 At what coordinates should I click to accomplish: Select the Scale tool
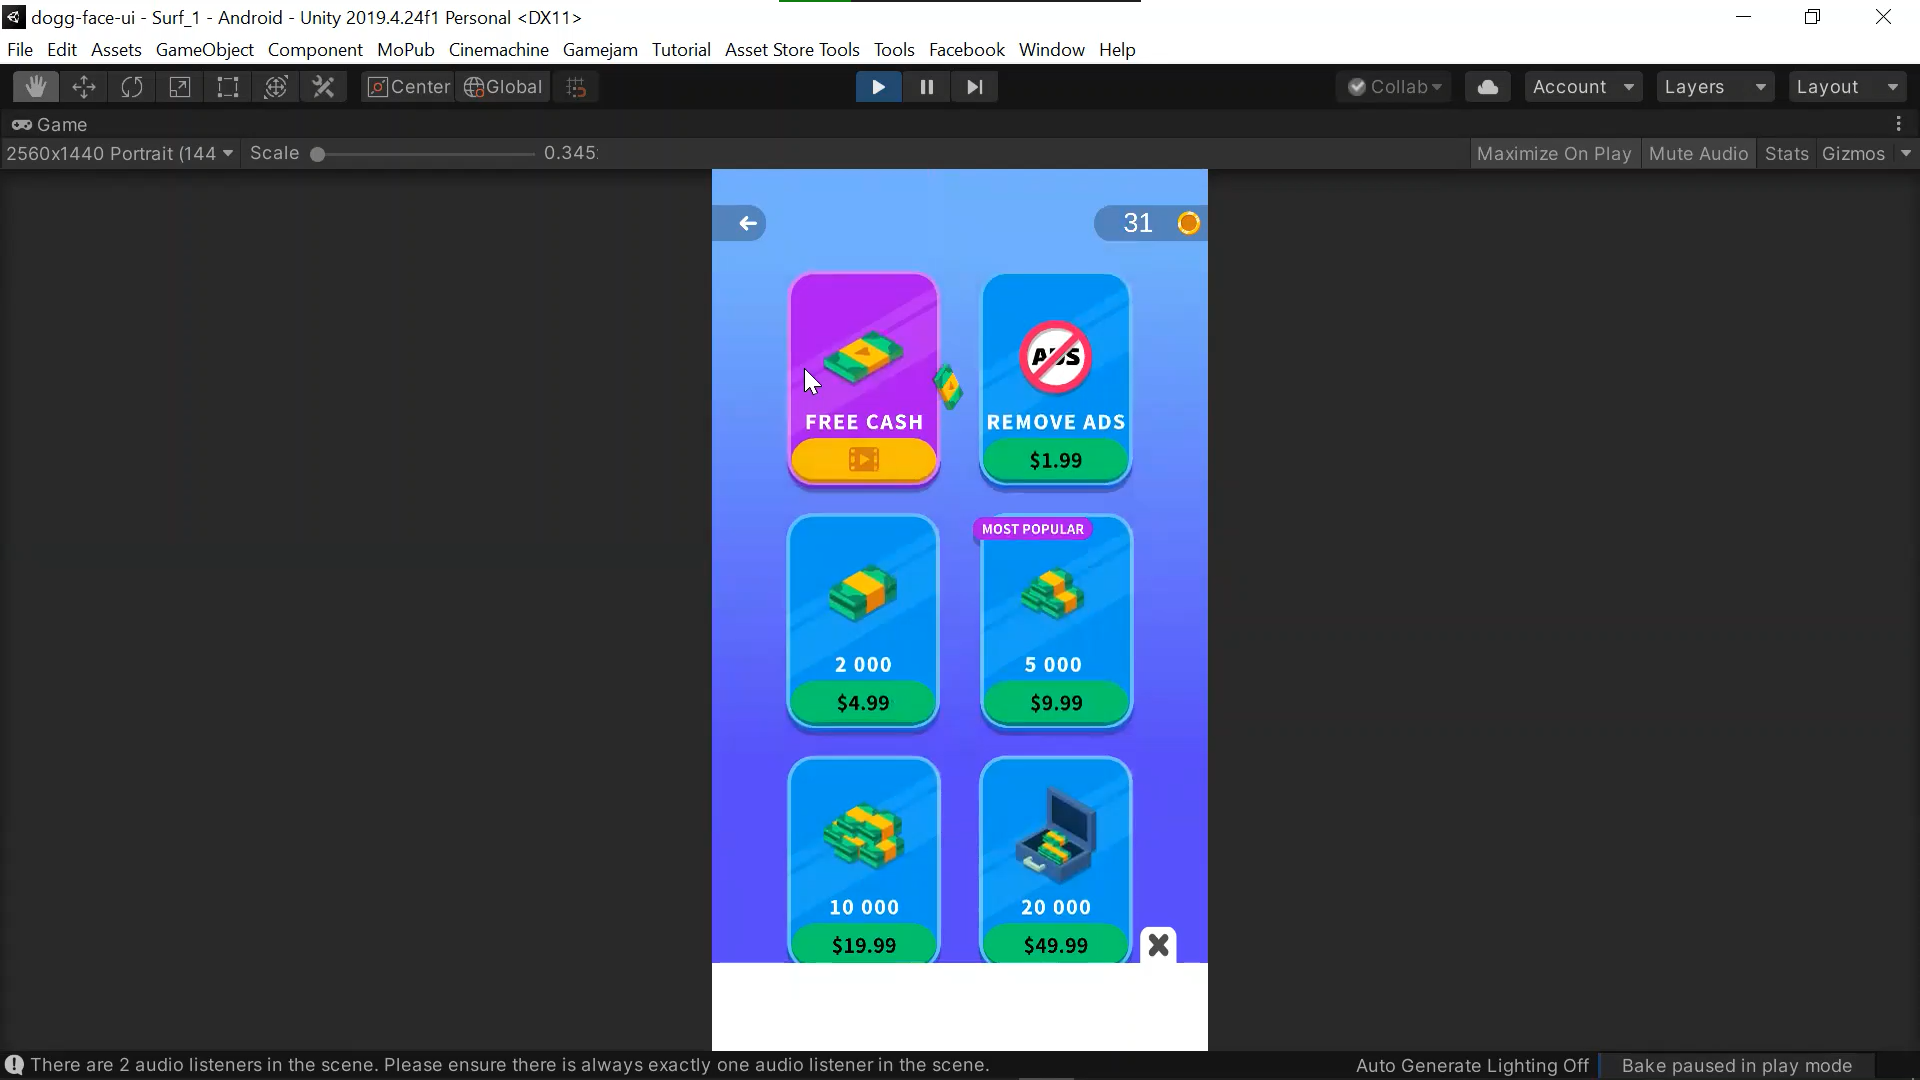click(x=180, y=87)
